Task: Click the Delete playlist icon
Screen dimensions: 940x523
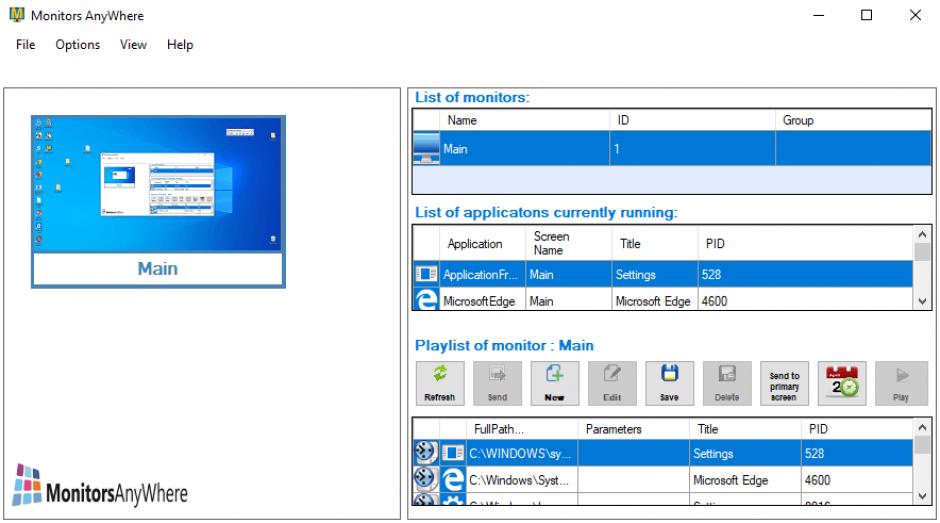Action: (727, 382)
